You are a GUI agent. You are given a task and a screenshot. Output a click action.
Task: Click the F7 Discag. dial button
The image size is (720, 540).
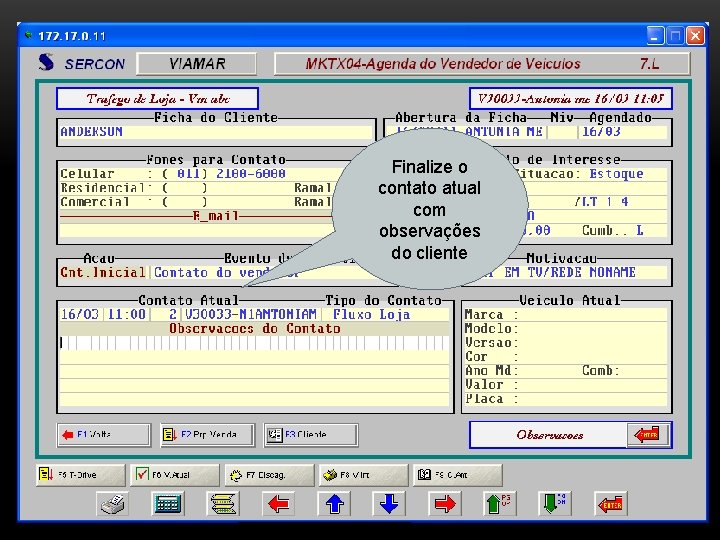(269, 475)
